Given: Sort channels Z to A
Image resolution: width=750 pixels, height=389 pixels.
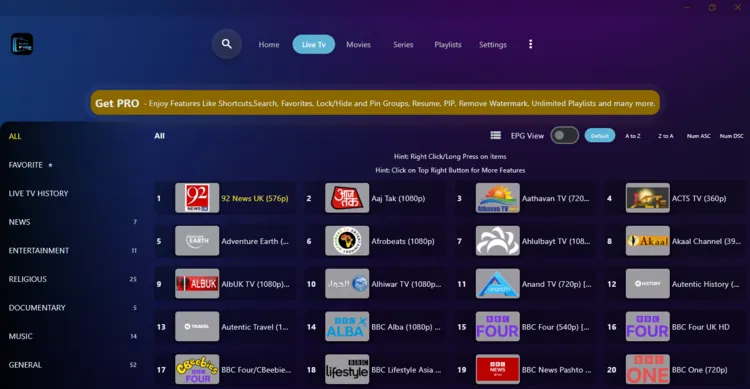Looking at the screenshot, I should (x=665, y=136).
